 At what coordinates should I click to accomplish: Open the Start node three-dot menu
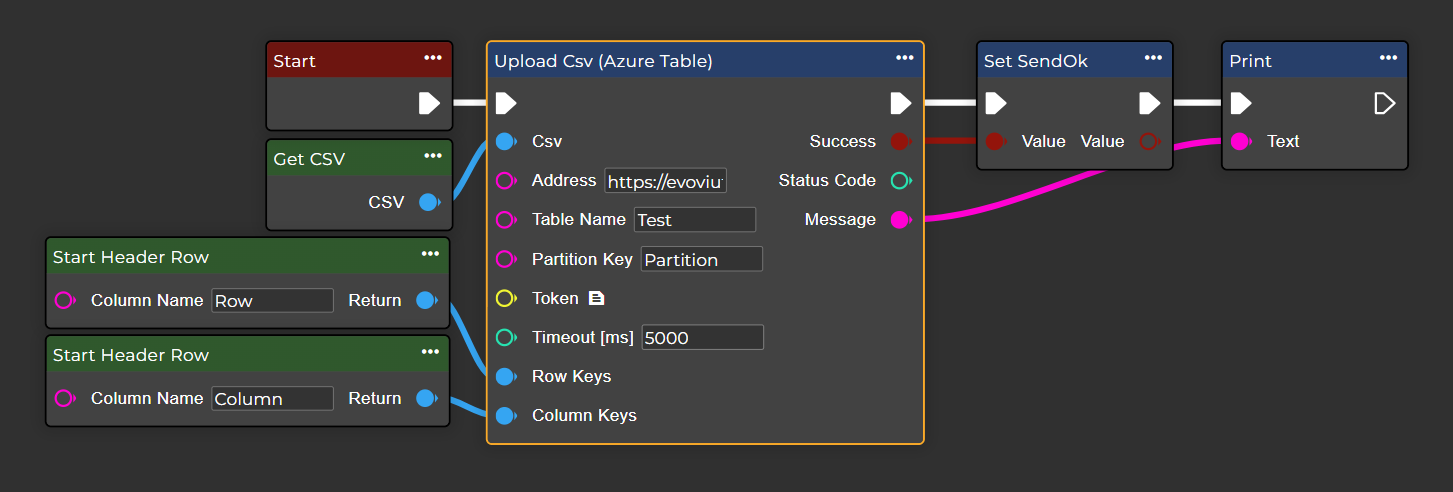433,58
